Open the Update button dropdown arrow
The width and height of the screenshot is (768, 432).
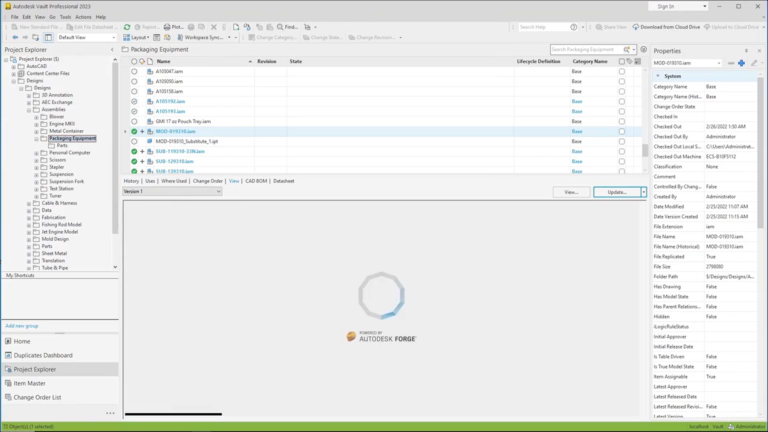644,192
